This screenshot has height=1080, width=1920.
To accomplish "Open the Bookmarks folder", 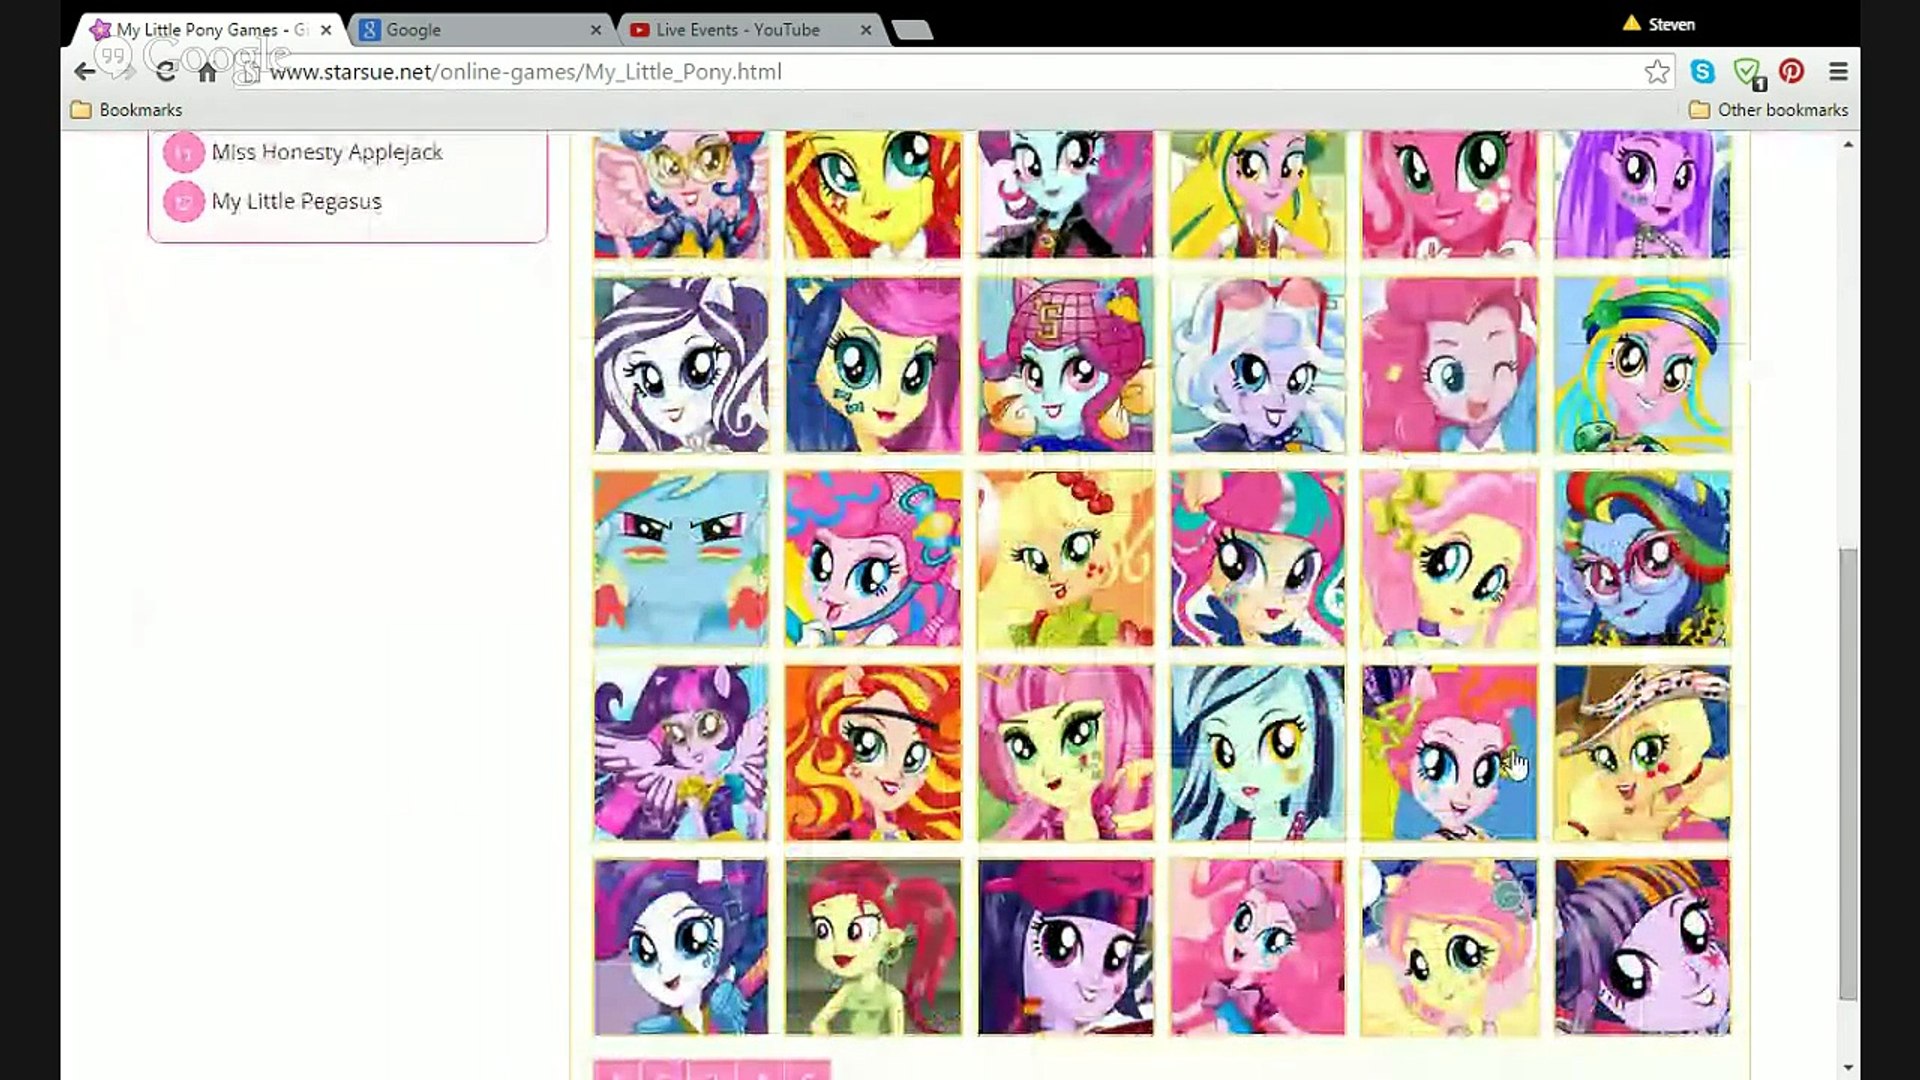I will (x=127, y=110).
